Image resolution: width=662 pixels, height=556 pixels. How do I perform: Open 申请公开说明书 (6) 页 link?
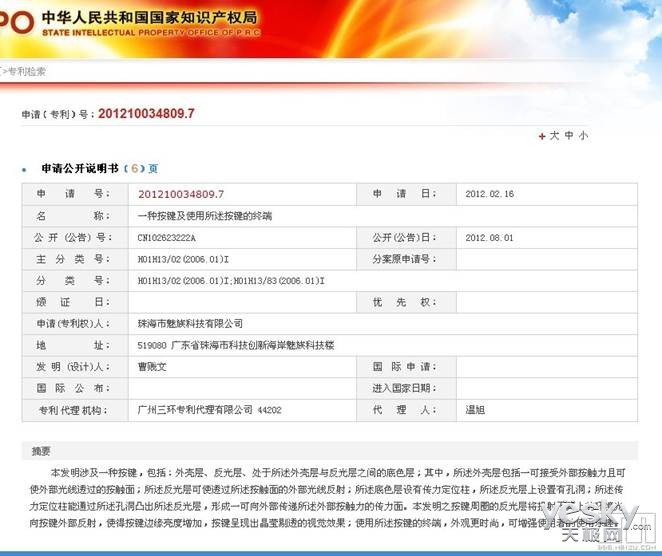[100, 168]
